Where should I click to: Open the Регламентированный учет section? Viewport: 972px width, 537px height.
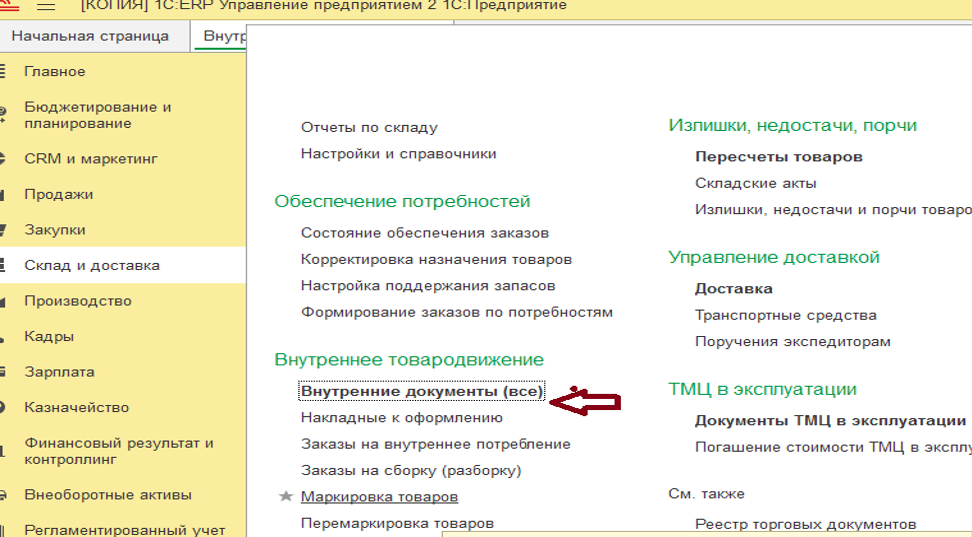pos(125,530)
